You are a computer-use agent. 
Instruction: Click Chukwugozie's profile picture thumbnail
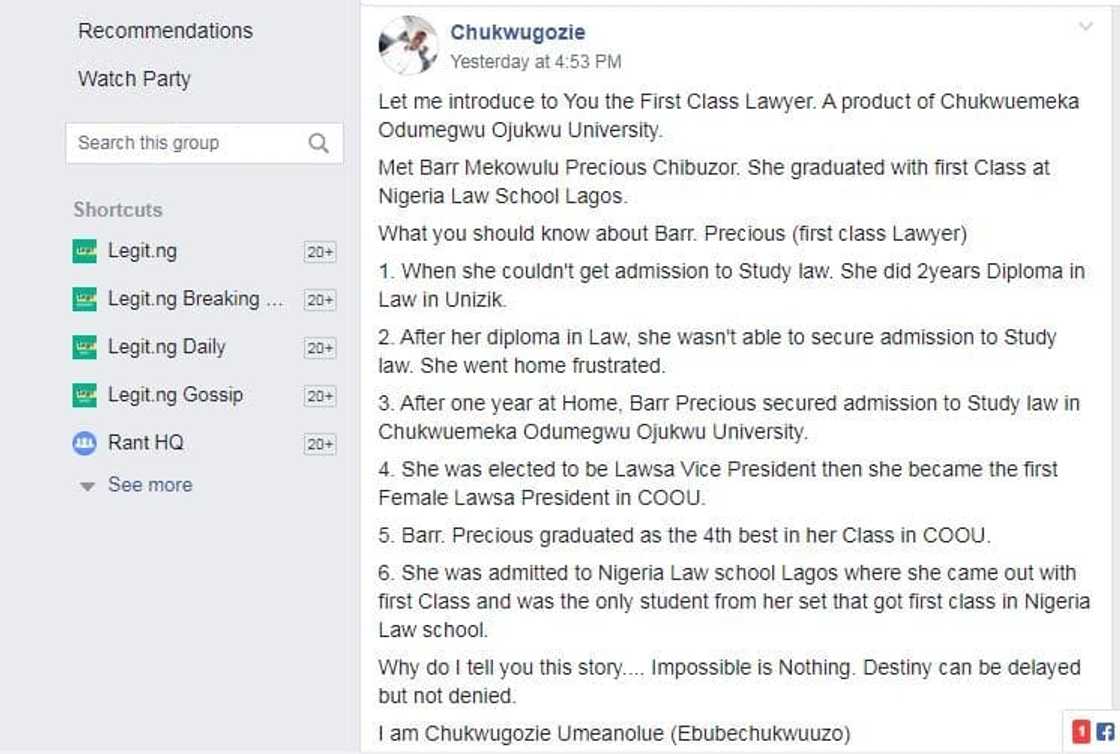(x=408, y=45)
